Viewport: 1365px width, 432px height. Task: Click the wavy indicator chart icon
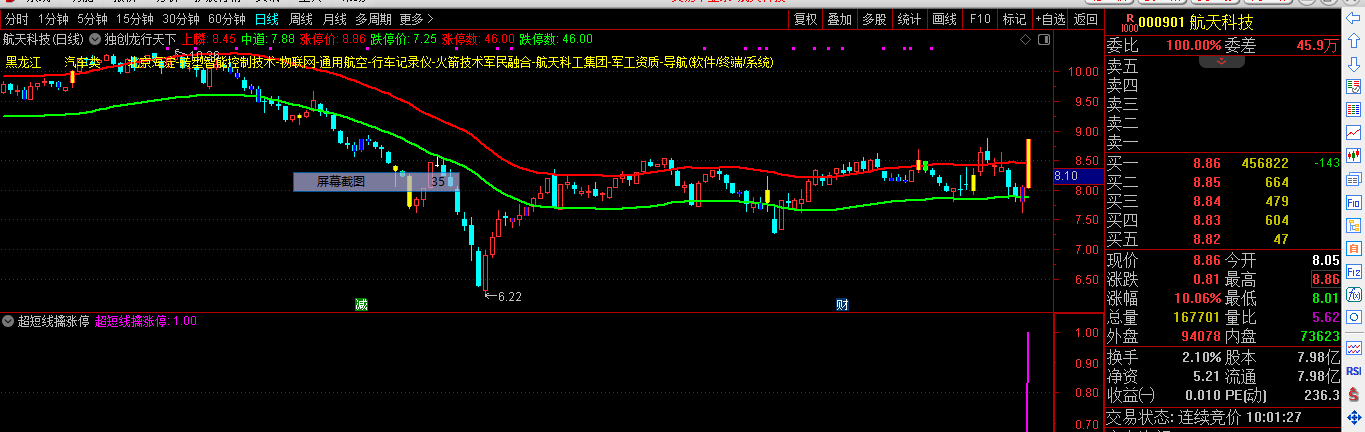pyautogui.click(x=1354, y=347)
